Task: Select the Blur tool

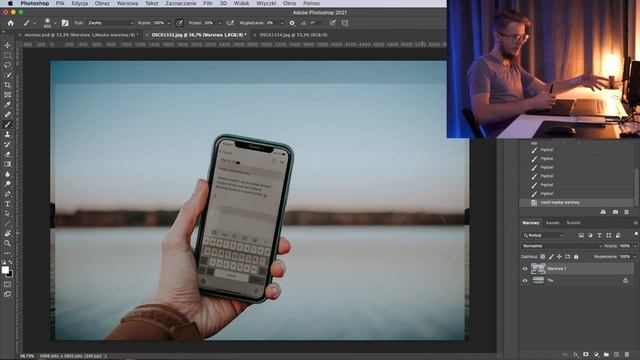Action: tap(7, 174)
